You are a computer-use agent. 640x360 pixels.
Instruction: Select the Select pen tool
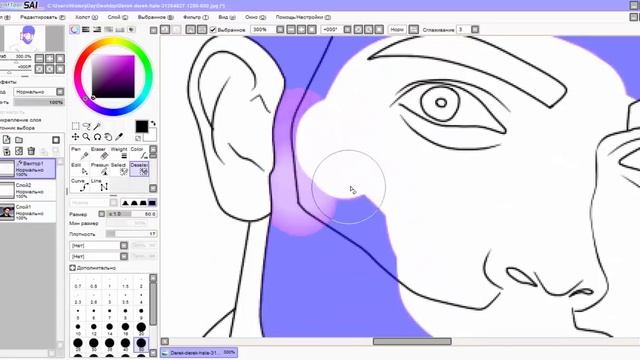[x=119, y=169]
